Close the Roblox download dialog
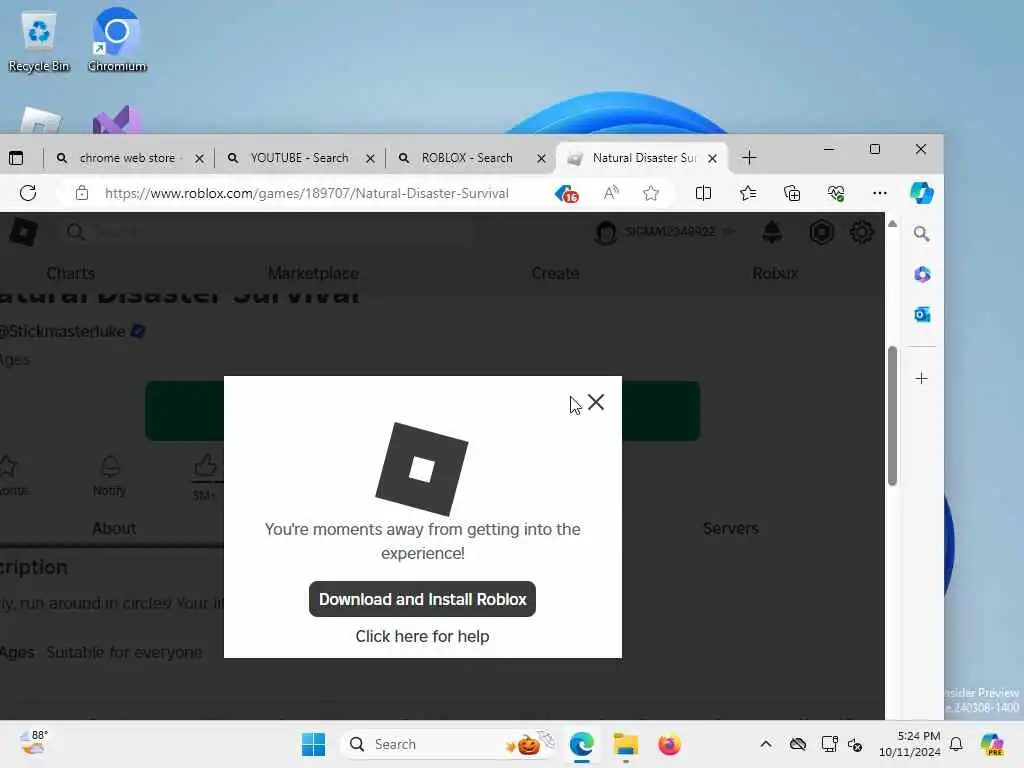The width and height of the screenshot is (1024, 768). (596, 402)
